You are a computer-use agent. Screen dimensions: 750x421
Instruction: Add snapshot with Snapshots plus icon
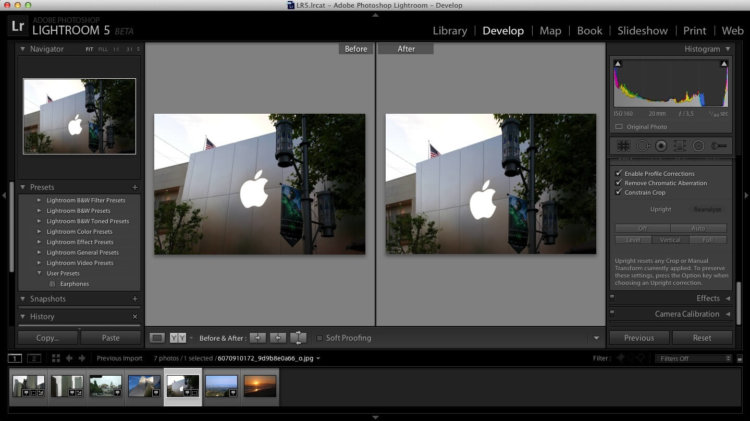click(x=135, y=299)
